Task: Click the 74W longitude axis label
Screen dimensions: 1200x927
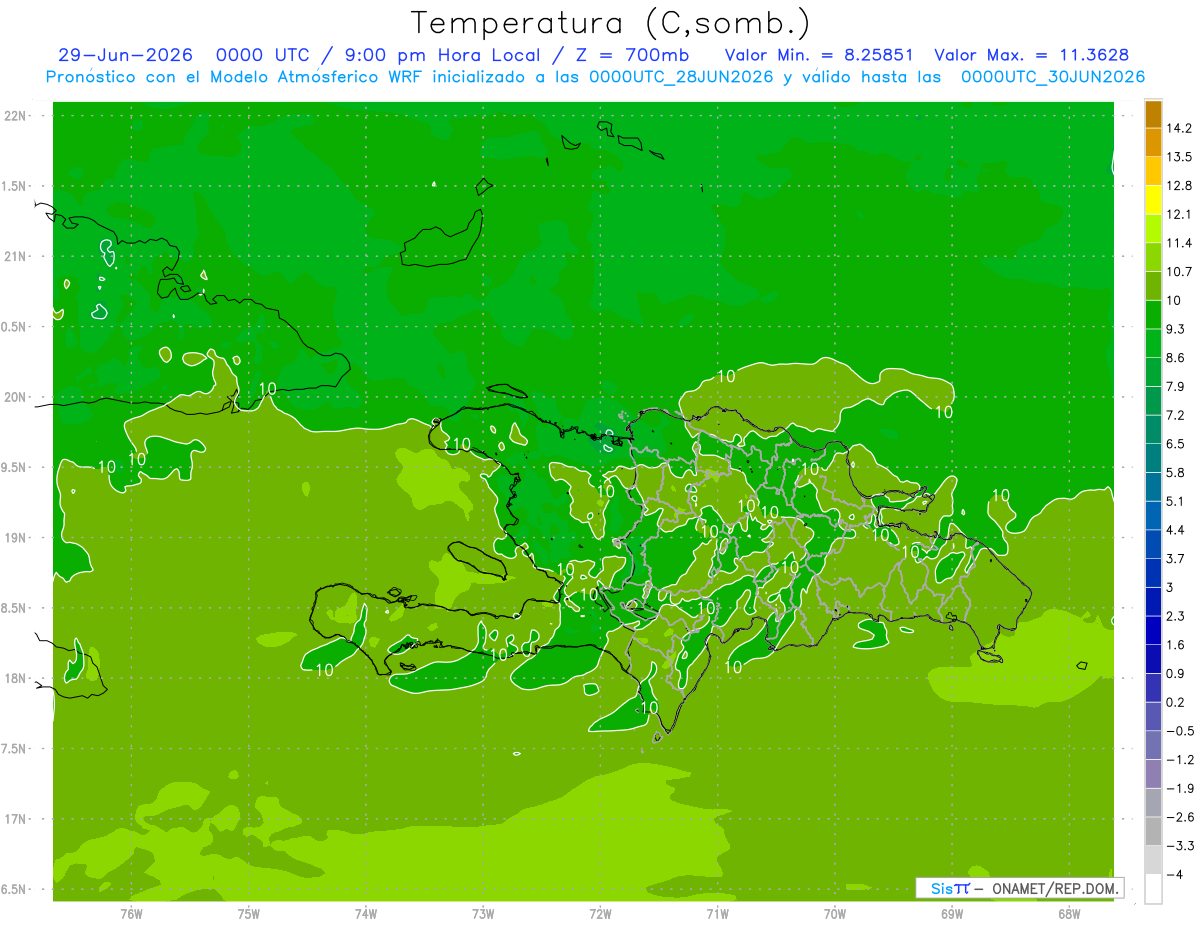Action: click(x=366, y=914)
